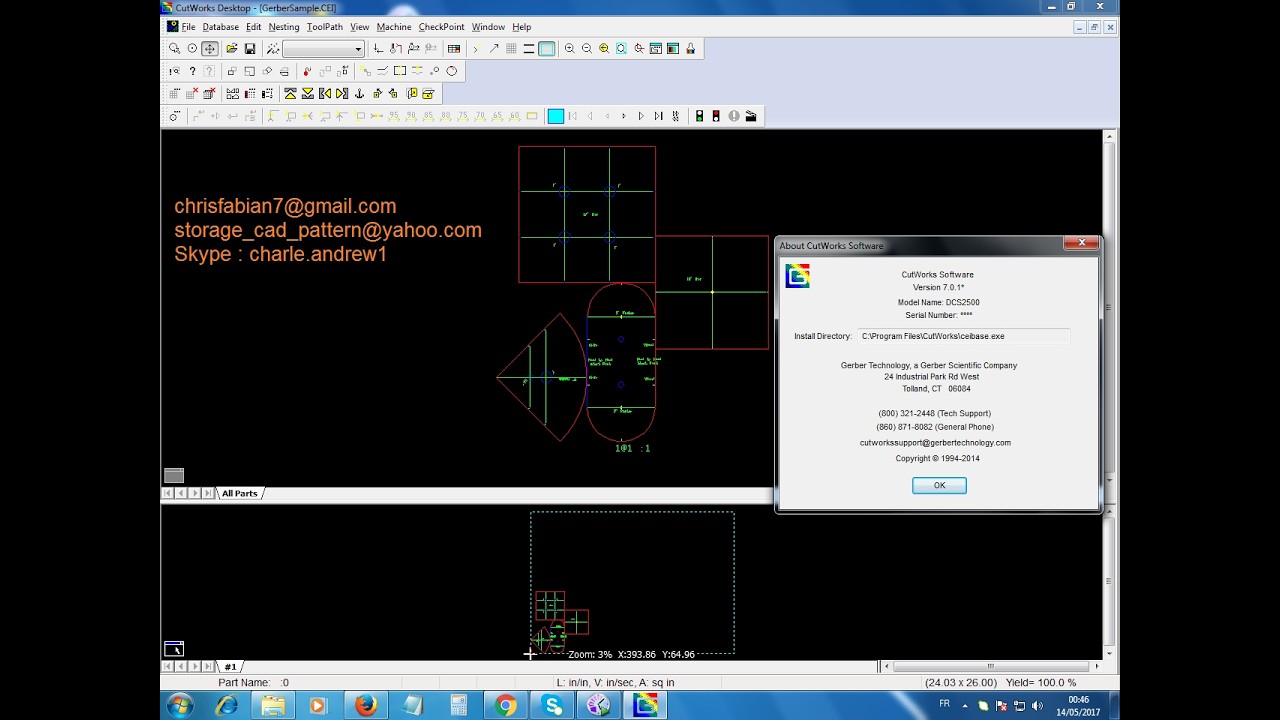The width and height of the screenshot is (1280, 720).
Task: Toggle the two horizontal lines view button
Action: (x=528, y=48)
